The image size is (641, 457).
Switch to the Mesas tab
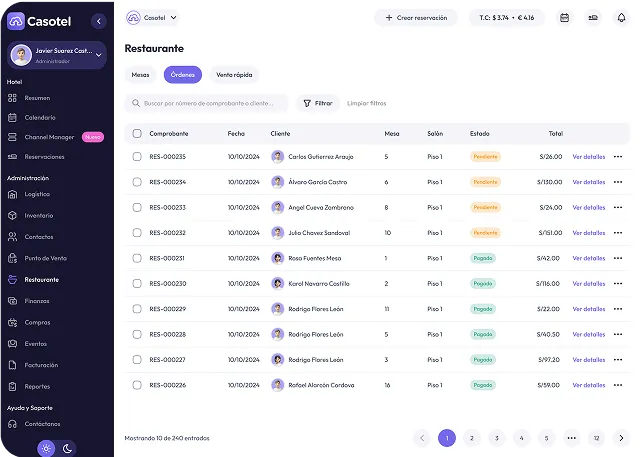click(140, 74)
